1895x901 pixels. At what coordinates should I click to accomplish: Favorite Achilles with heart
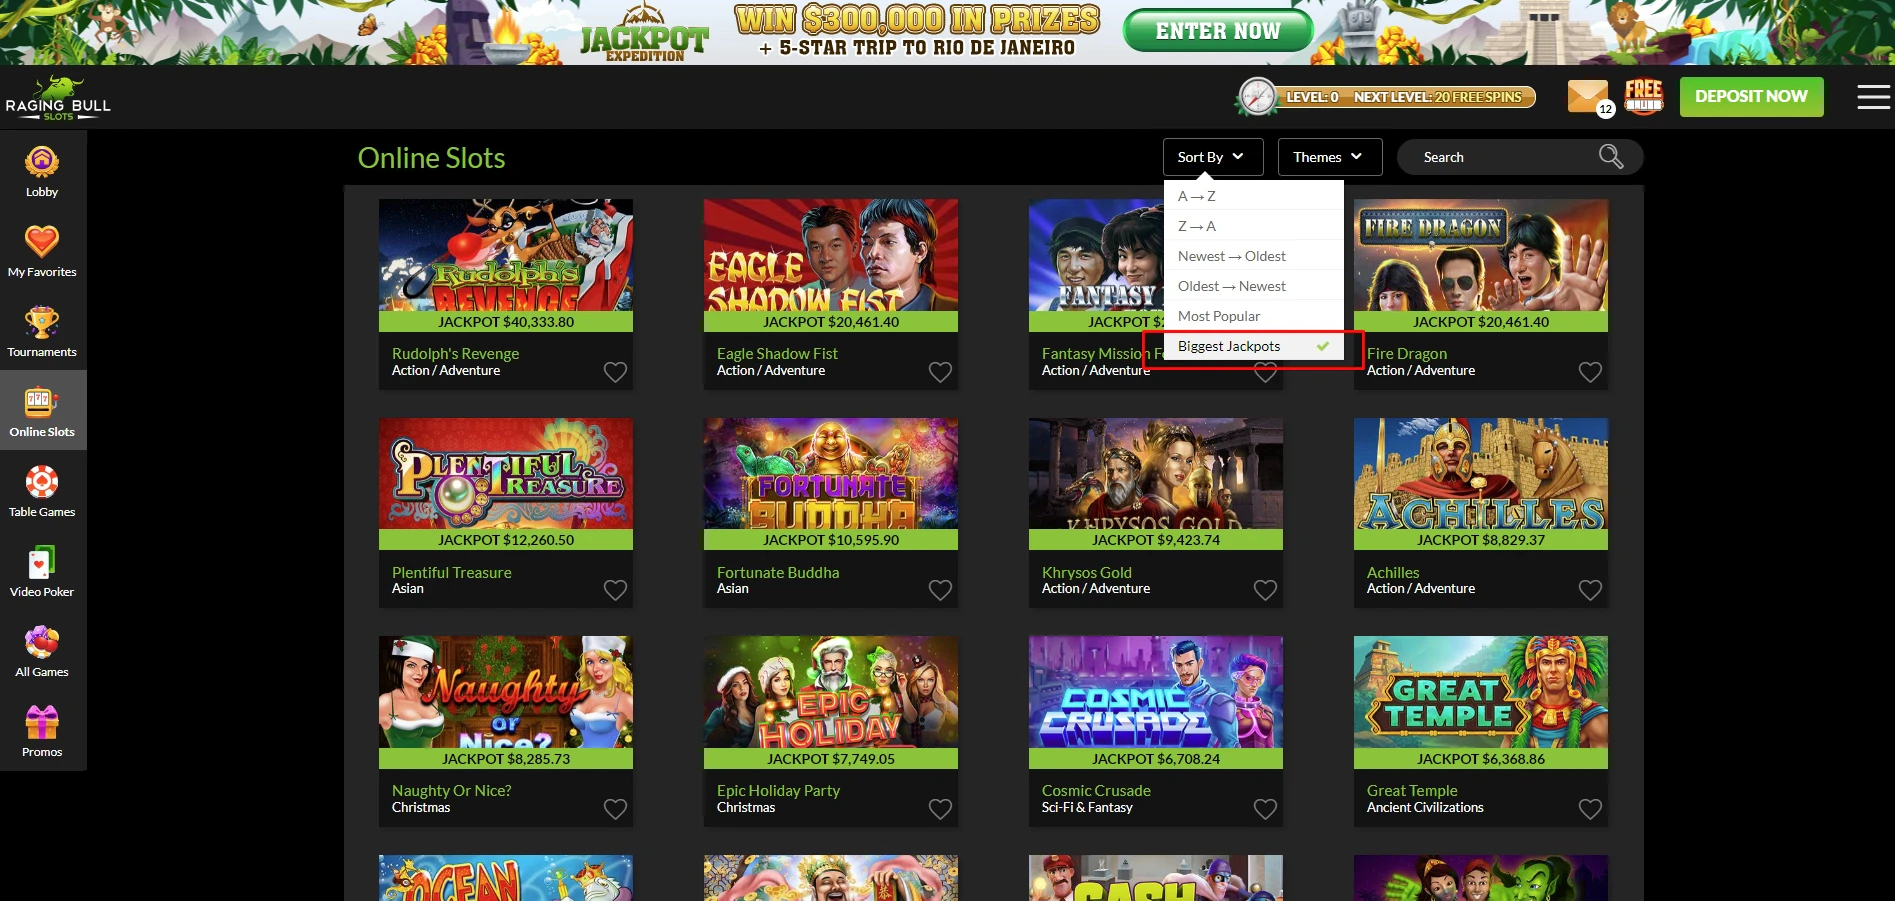(x=1590, y=590)
